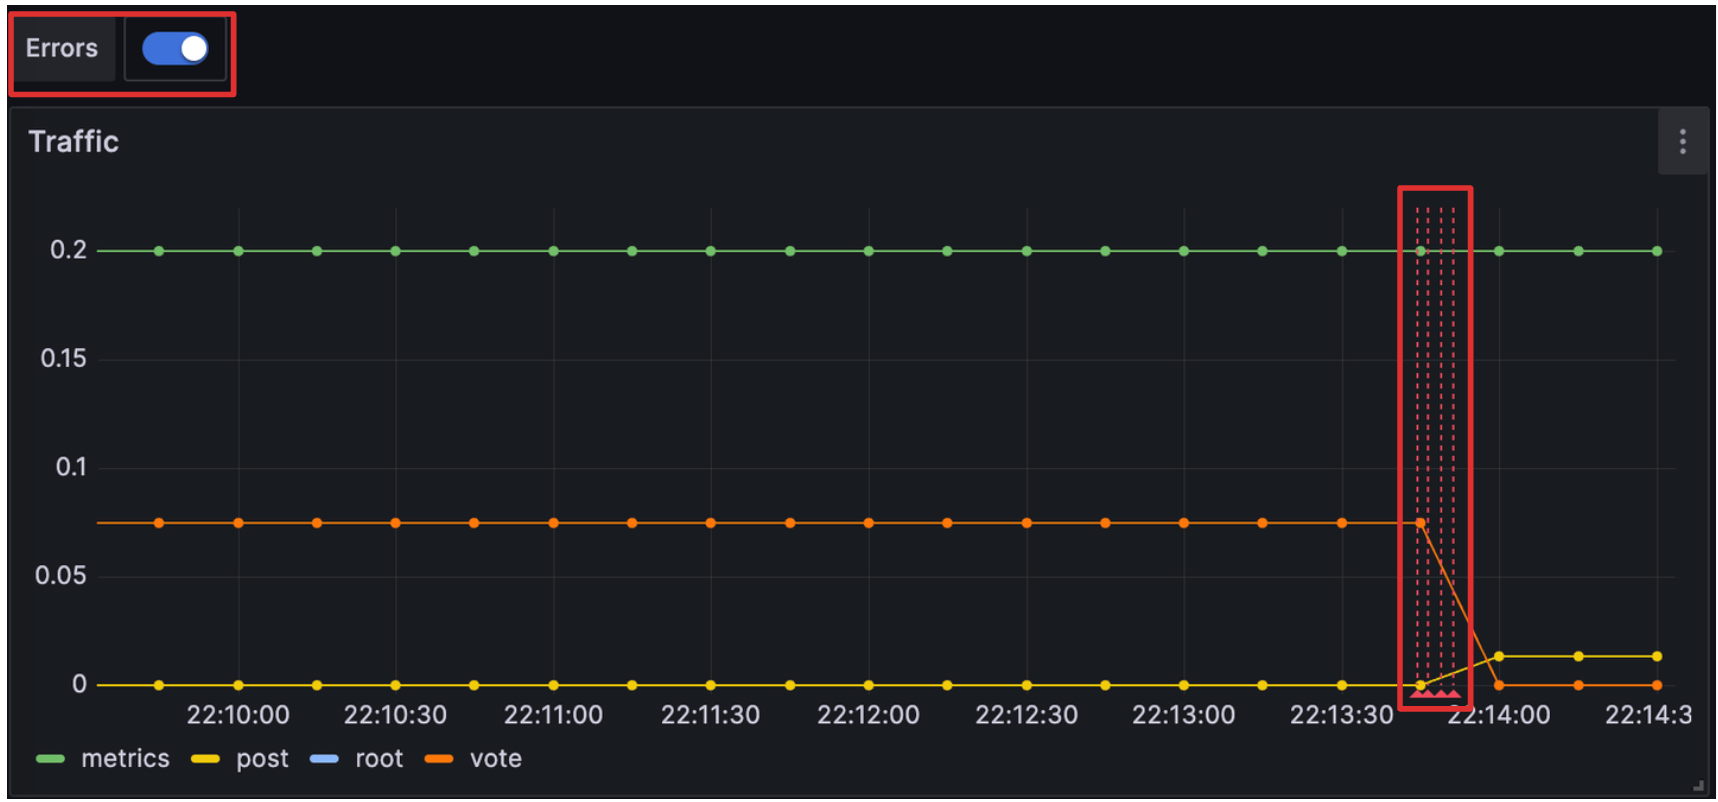1718x802 pixels.
Task: Click the 22:11:00 x-axis time label
Action: pos(553,715)
